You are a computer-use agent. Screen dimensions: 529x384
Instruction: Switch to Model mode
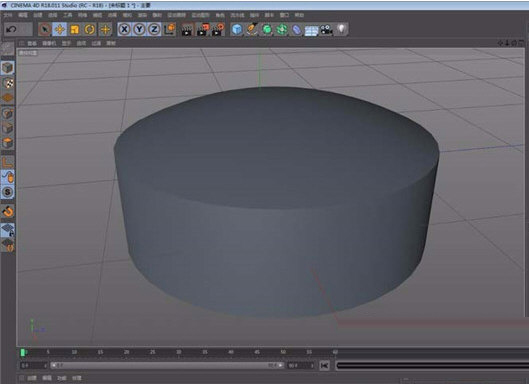[x=7, y=68]
